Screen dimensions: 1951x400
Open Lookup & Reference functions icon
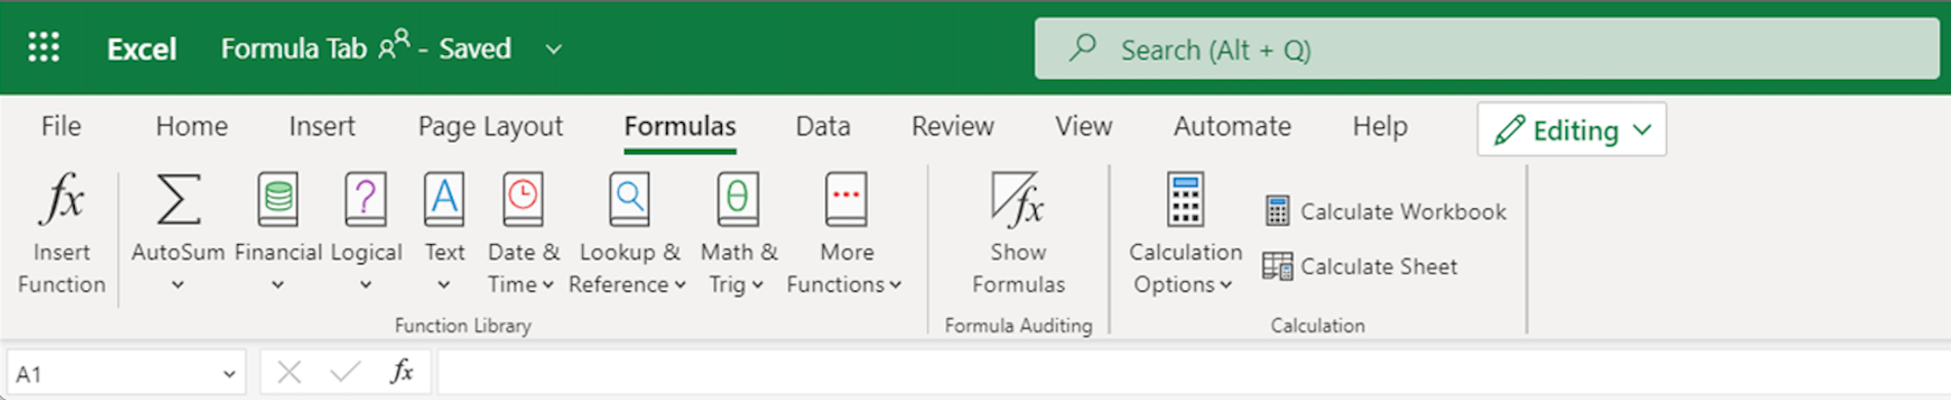tap(629, 198)
